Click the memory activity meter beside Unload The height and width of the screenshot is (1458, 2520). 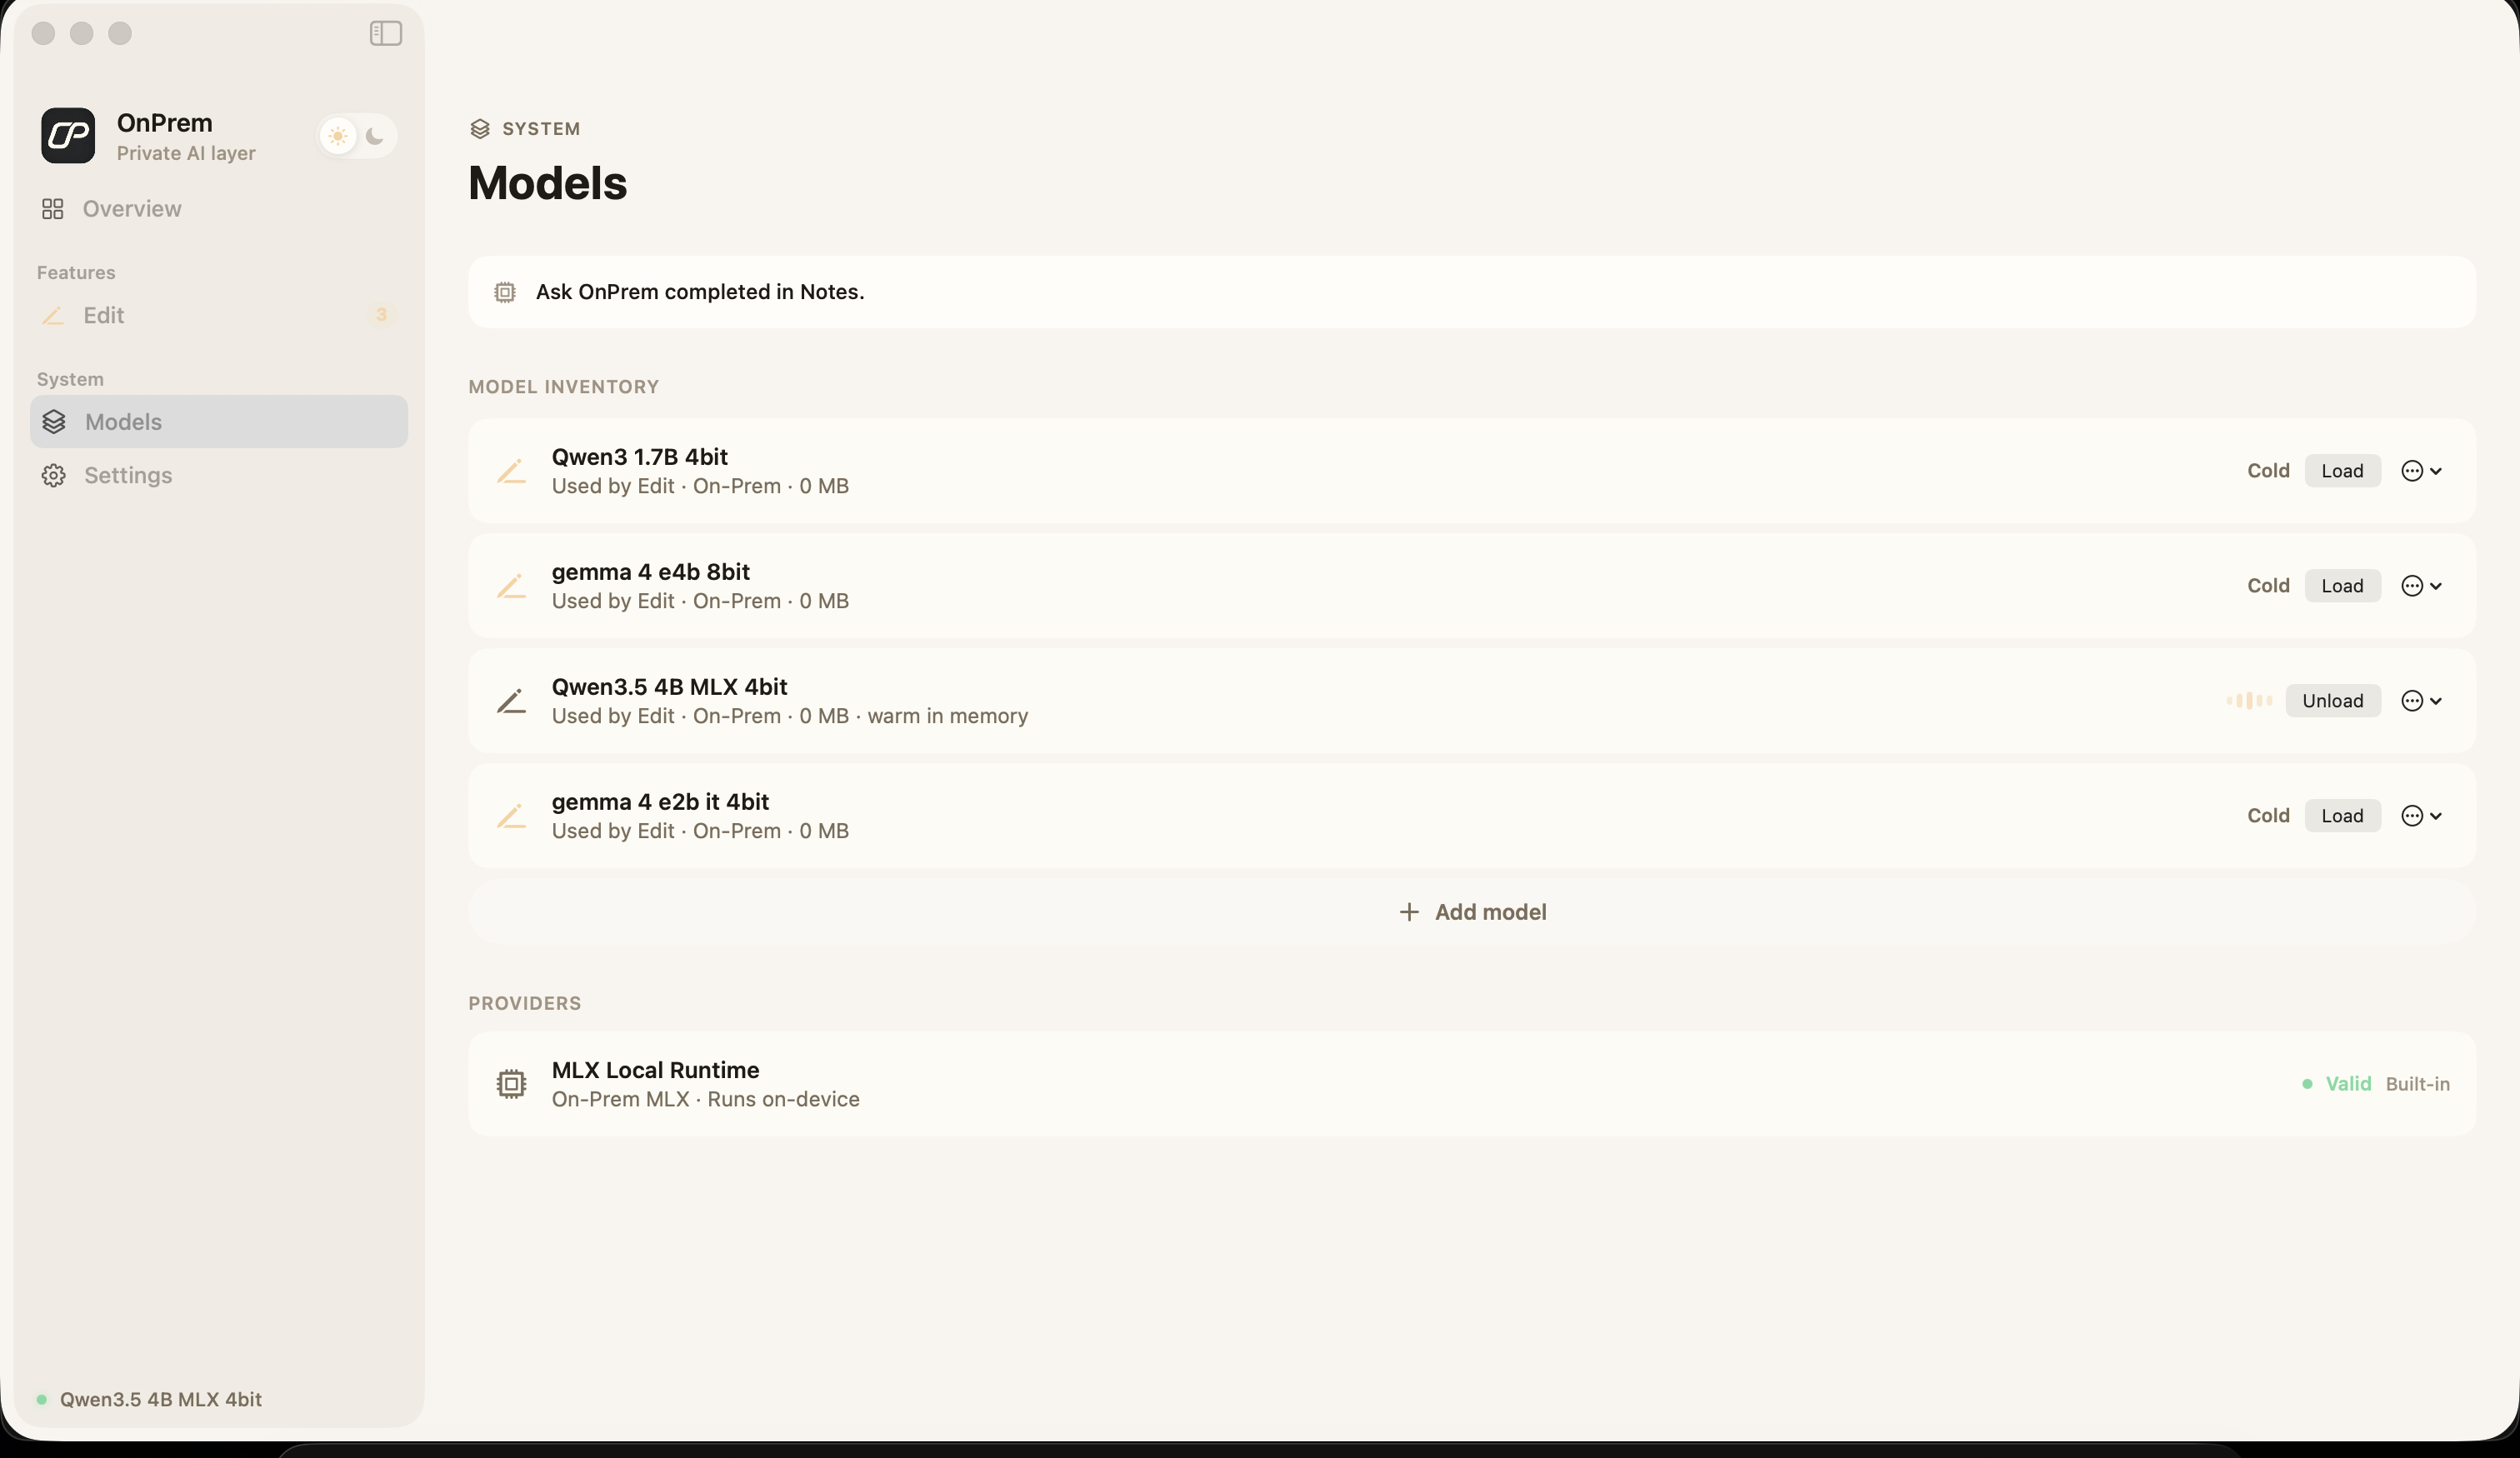2250,700
